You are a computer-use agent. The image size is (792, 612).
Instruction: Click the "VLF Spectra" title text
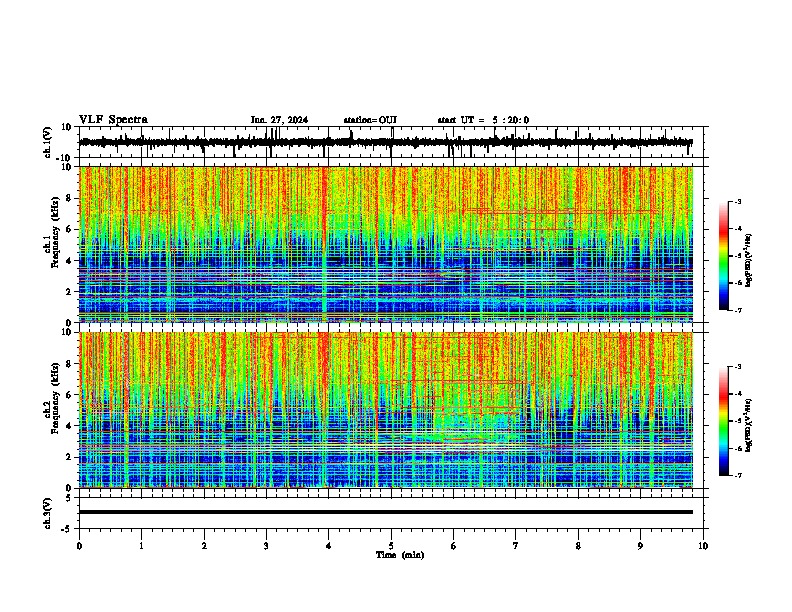point(113,119)
